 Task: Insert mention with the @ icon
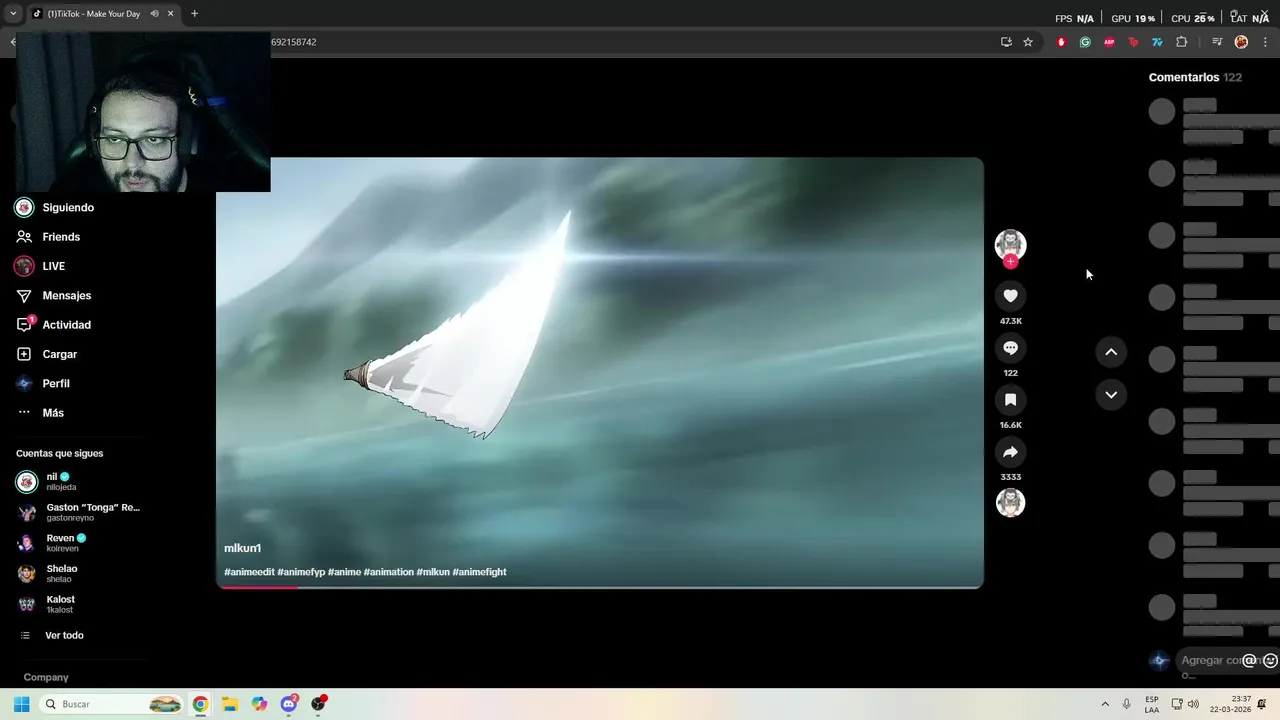click(x=1249, y=660)
